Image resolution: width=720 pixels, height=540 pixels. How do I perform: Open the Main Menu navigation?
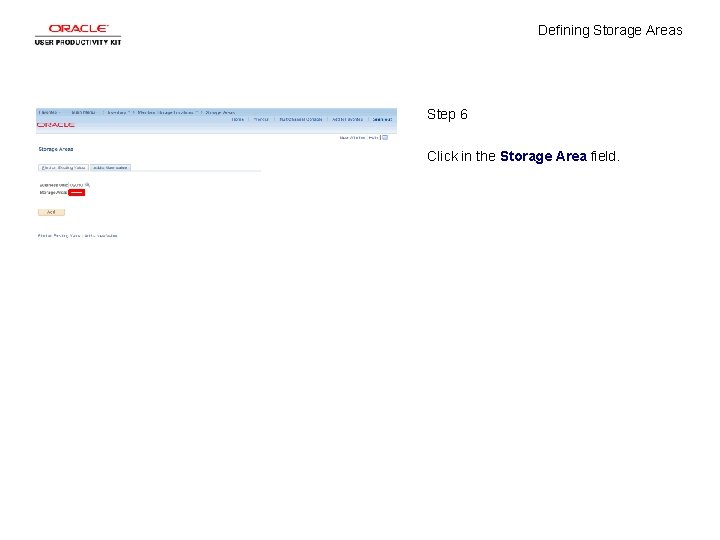pyautogui.click(x=83, y=112)
